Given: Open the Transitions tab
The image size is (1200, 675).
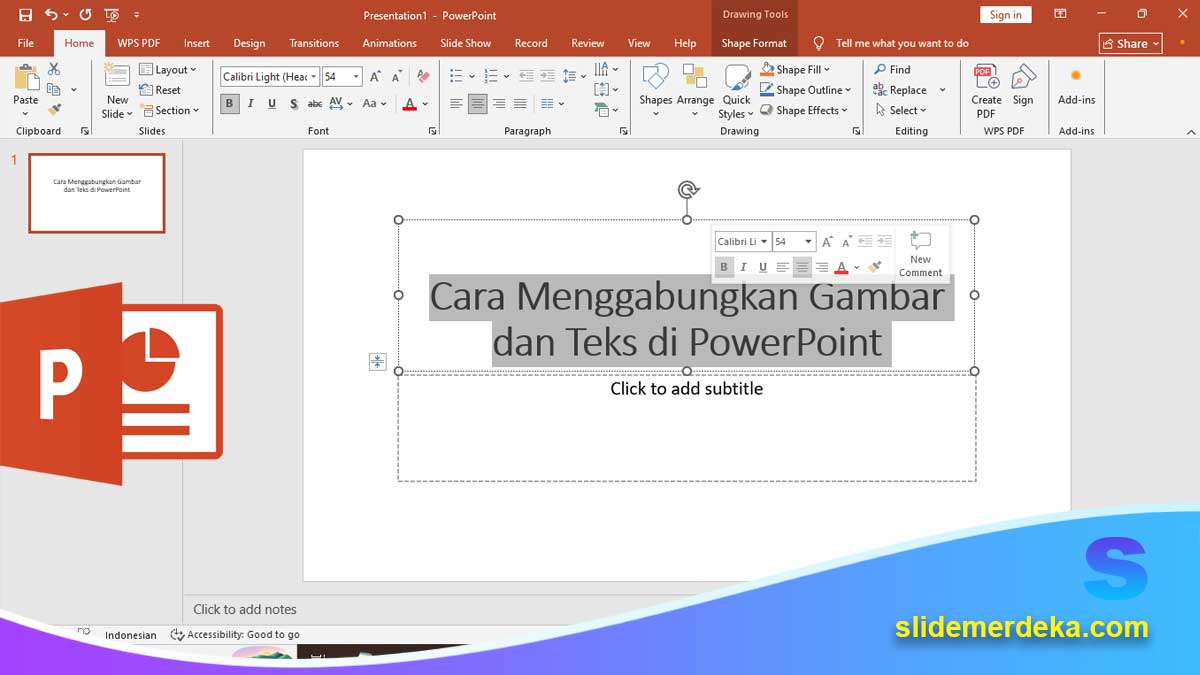Looking at the screenshot, I should (x=314, y=43).
